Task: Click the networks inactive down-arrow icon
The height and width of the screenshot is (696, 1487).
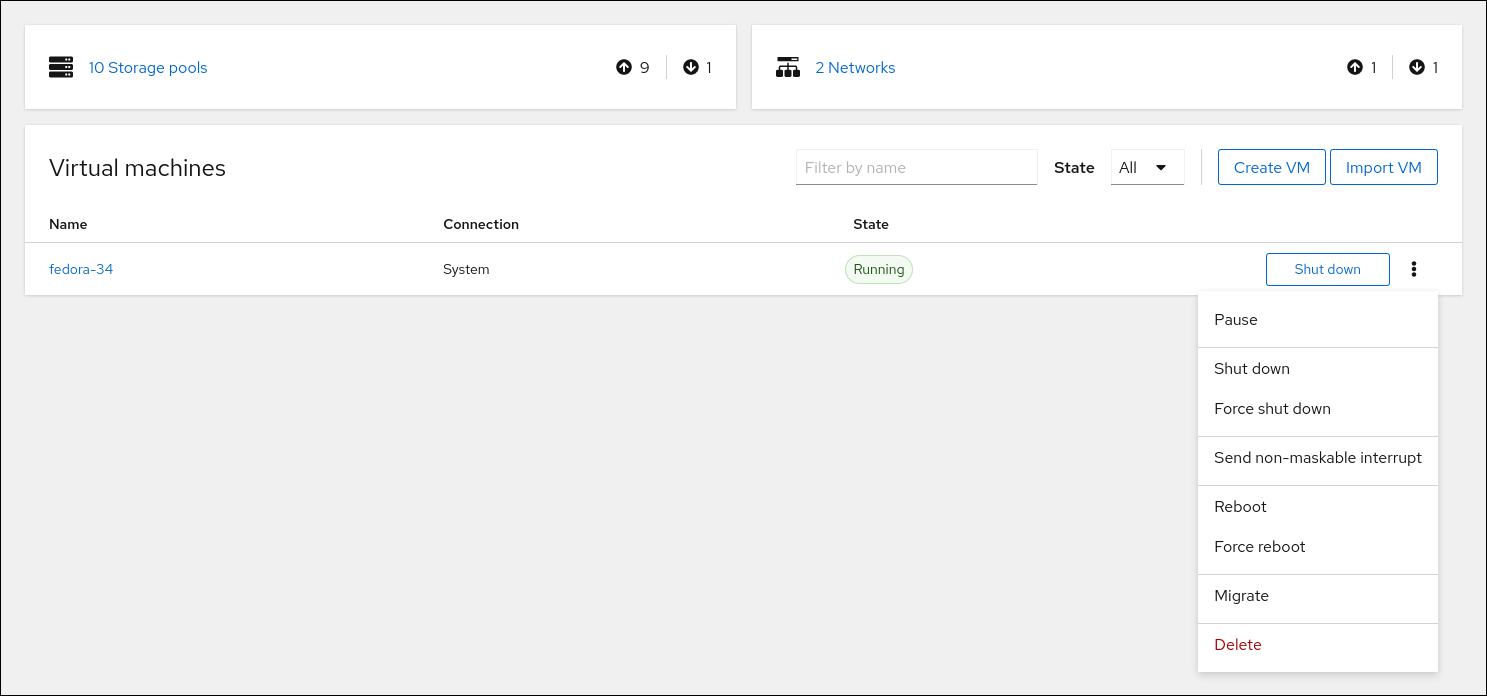Action: click(1416, 68)
